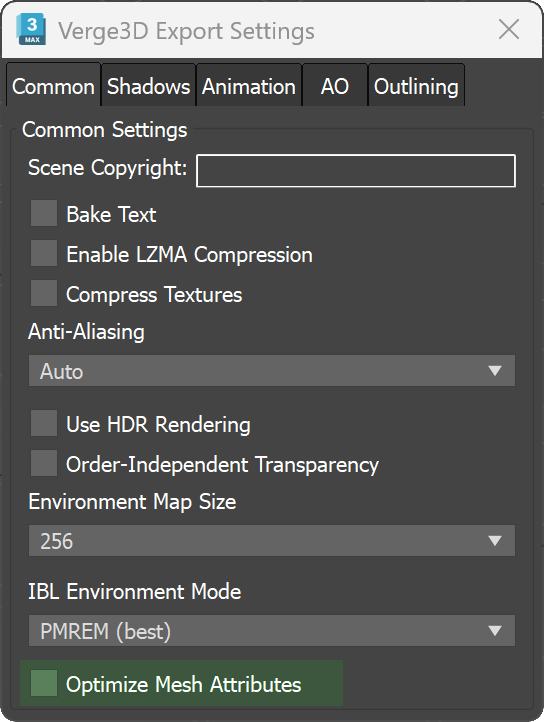Expand the Environment Map Size dropdown showing 256
Viewport: 544px width, 722px height.
[x=272, y=541]
